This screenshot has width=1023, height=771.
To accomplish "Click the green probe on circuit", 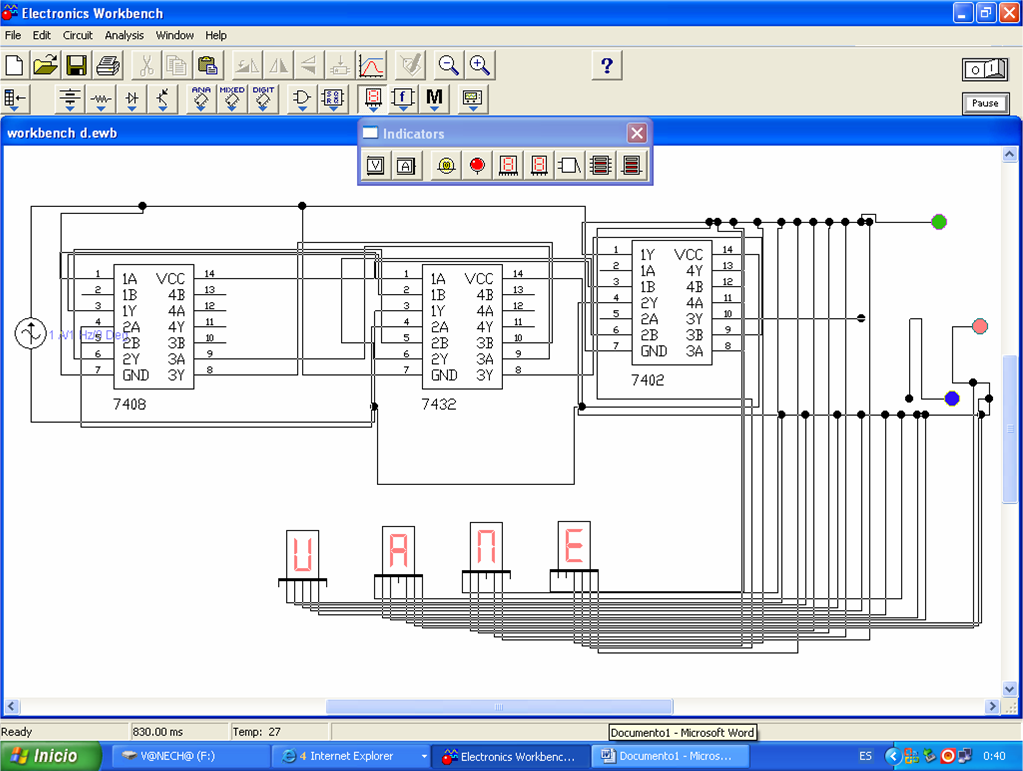I will tap(939, 222).
